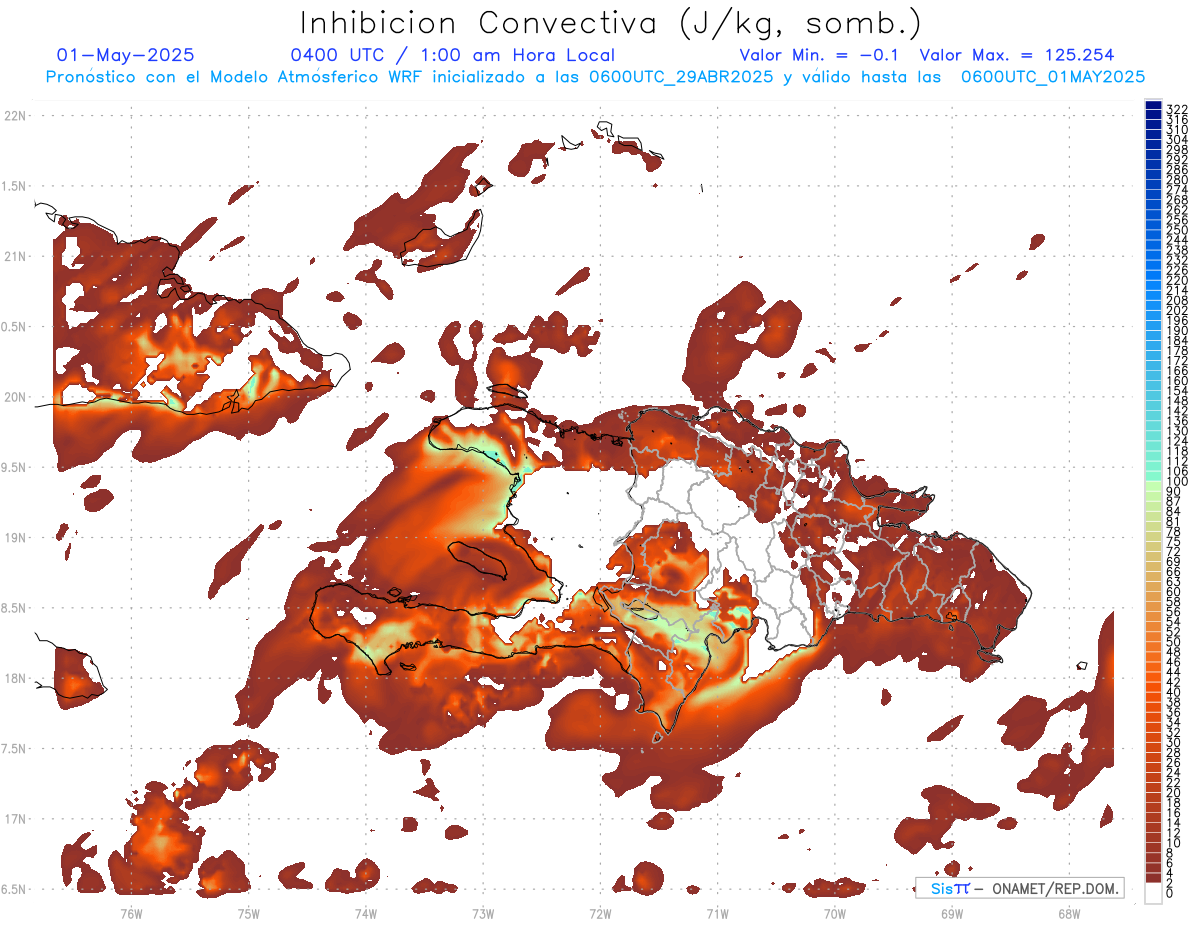This screenshot has height=927, width=1200.
Task: Click the '72W' longitude label
Action: pos(600,913)
